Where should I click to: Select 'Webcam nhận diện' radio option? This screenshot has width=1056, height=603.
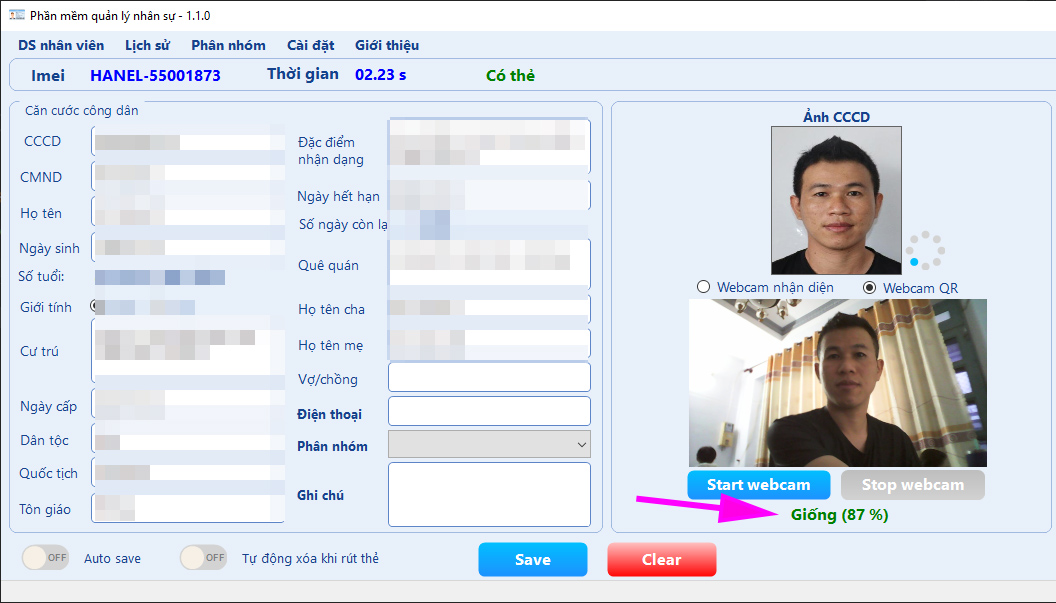pos(704,288)
